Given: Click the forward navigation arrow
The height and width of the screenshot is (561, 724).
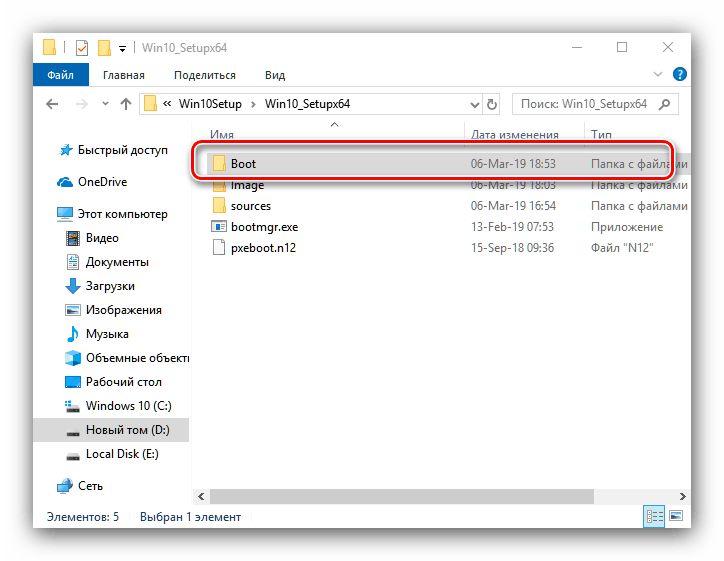Looking at the screenshot, I should 82,104.
